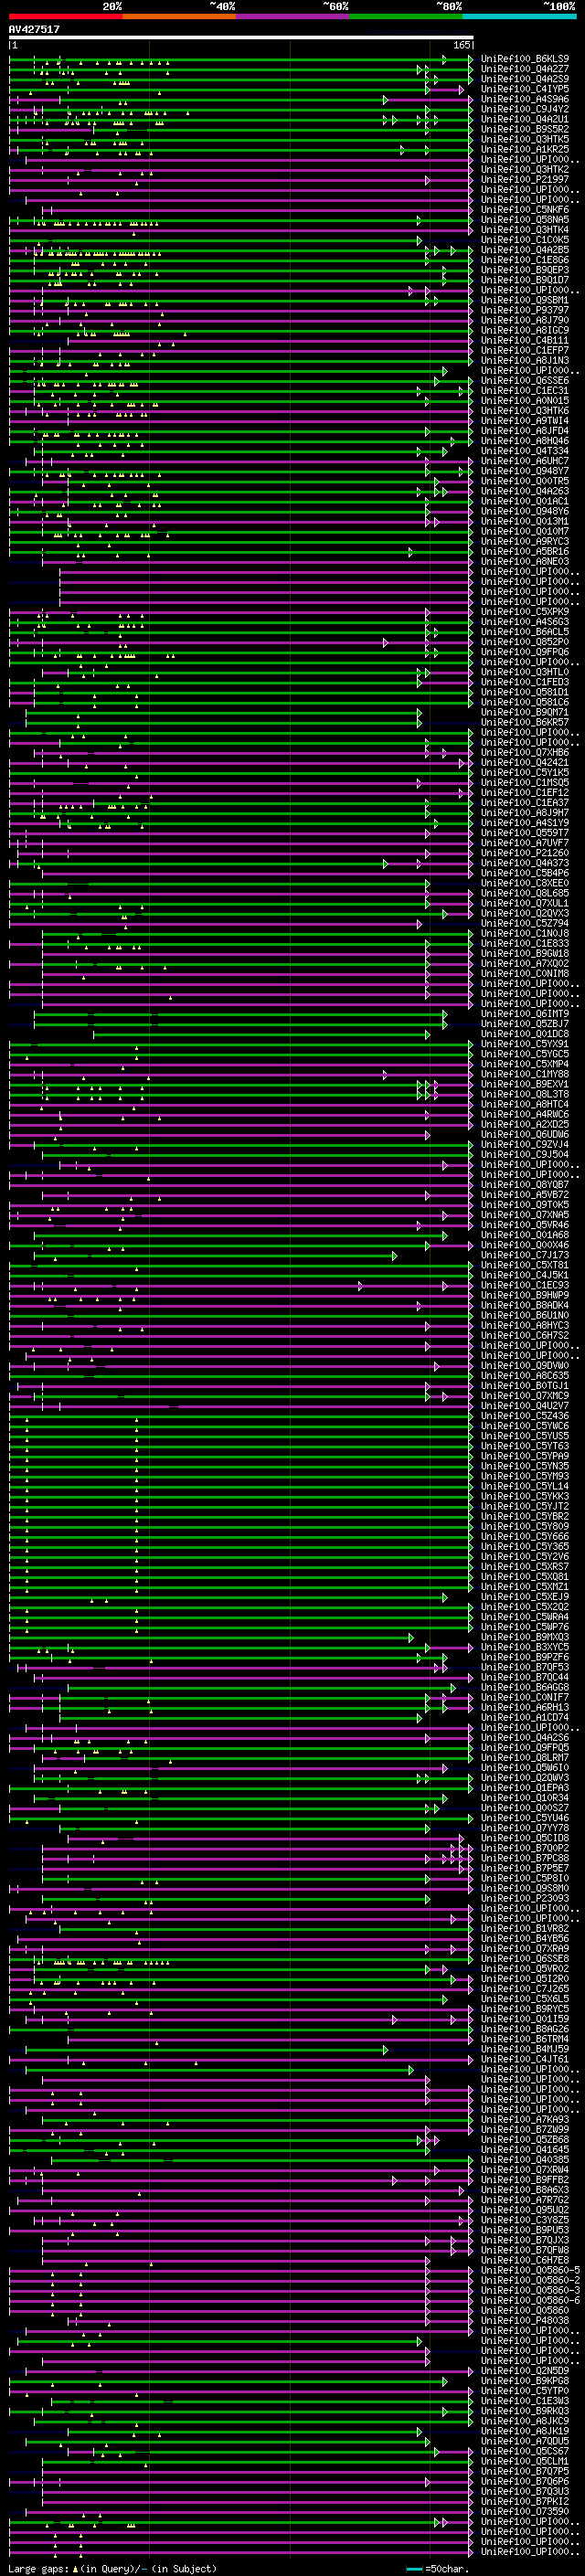Select the UniRef100_A0N015 label
Viewport: 585px width, 2576px height.
click(525, 401)
